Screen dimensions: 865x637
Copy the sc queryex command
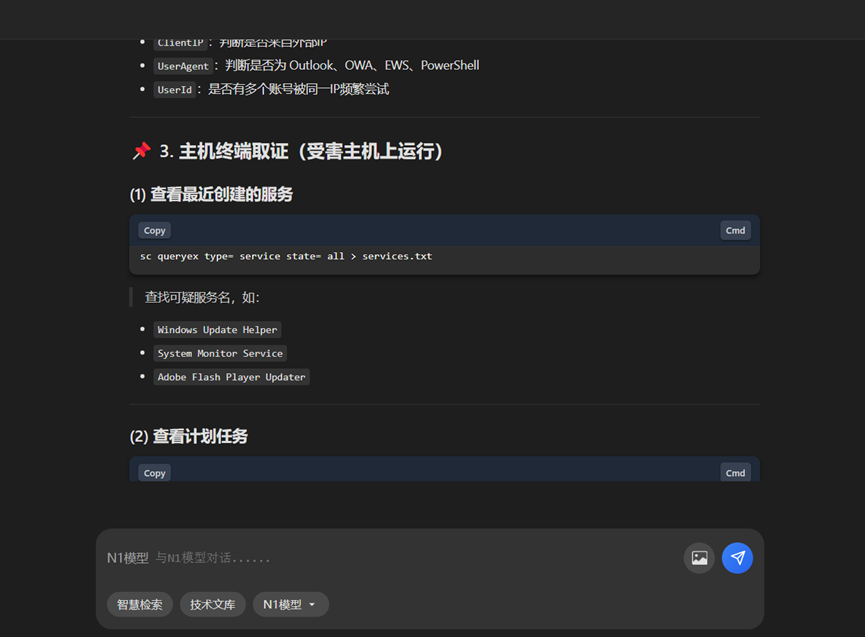154,231
